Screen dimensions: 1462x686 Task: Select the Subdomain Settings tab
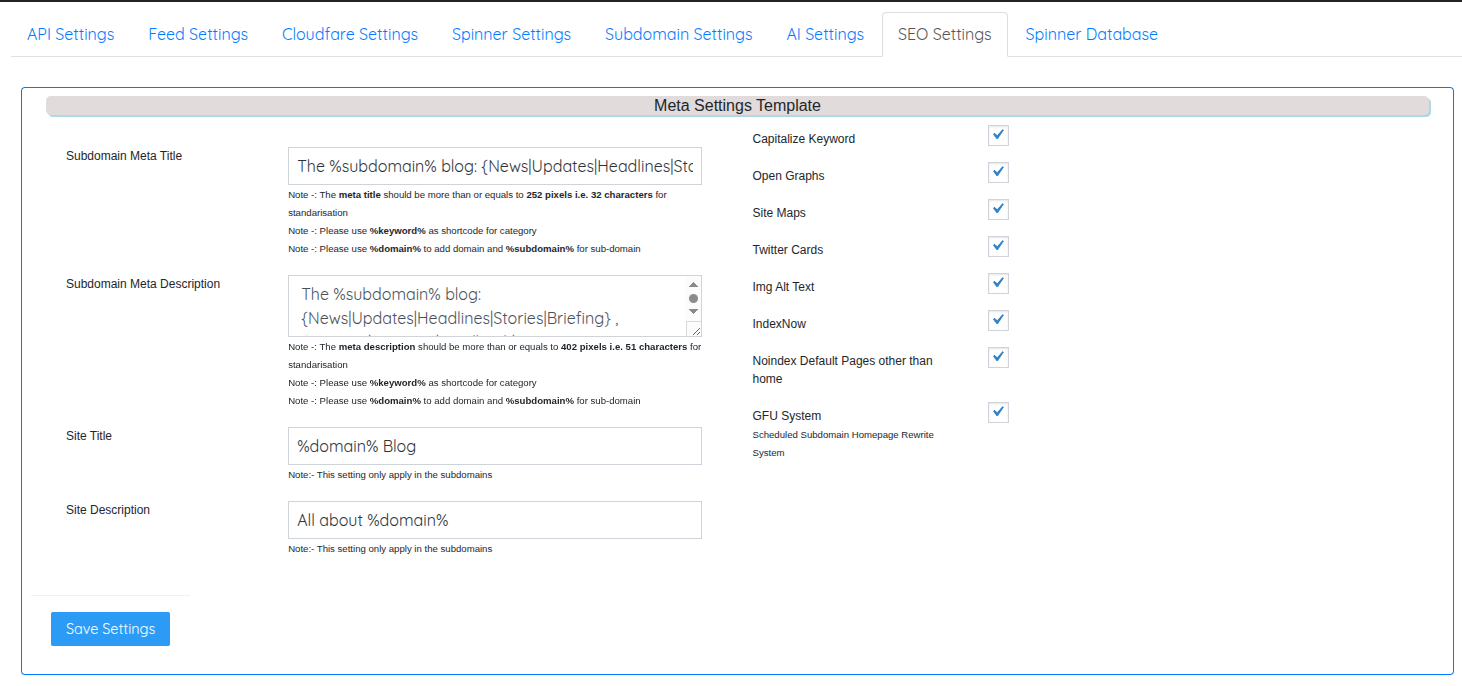click(678, 34)
